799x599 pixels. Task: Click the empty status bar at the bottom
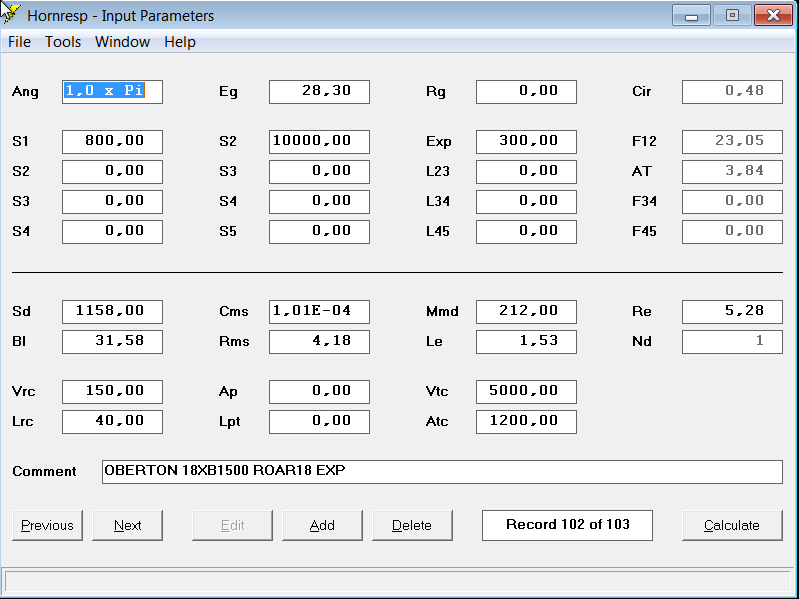397,581
